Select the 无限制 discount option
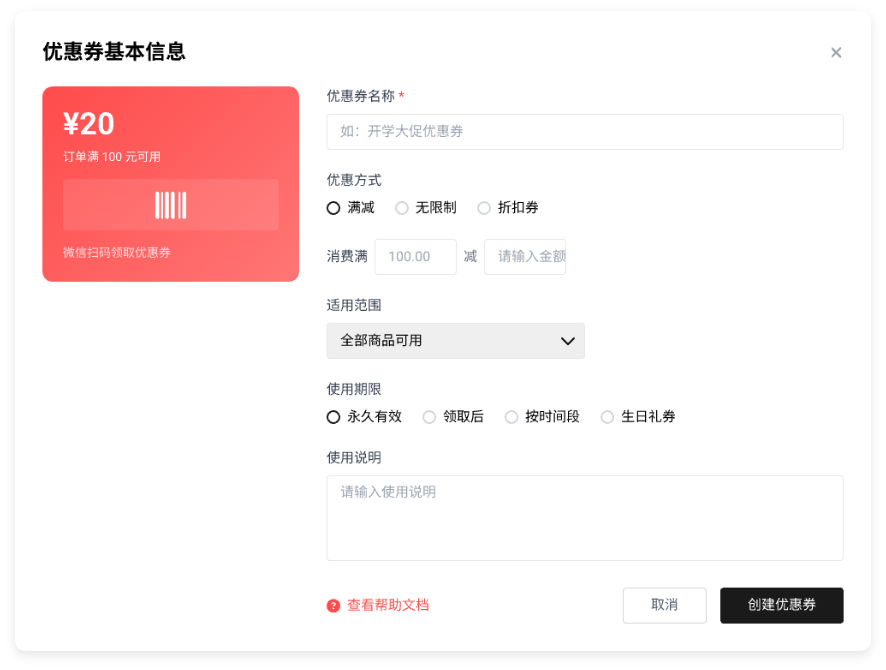The width and height of the screenshot is (886, 670). point(402,208)
